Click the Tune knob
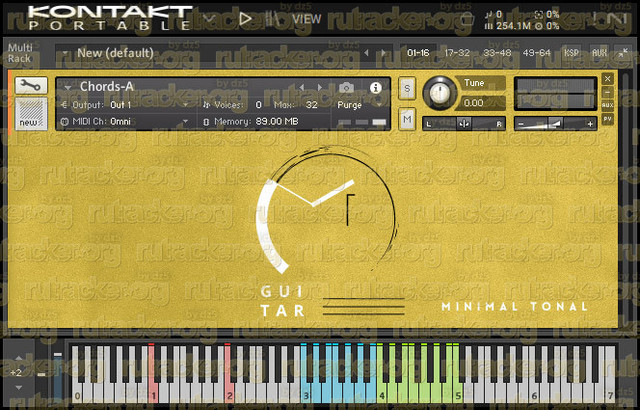This screenshot has height=410, width=640. 440,93
